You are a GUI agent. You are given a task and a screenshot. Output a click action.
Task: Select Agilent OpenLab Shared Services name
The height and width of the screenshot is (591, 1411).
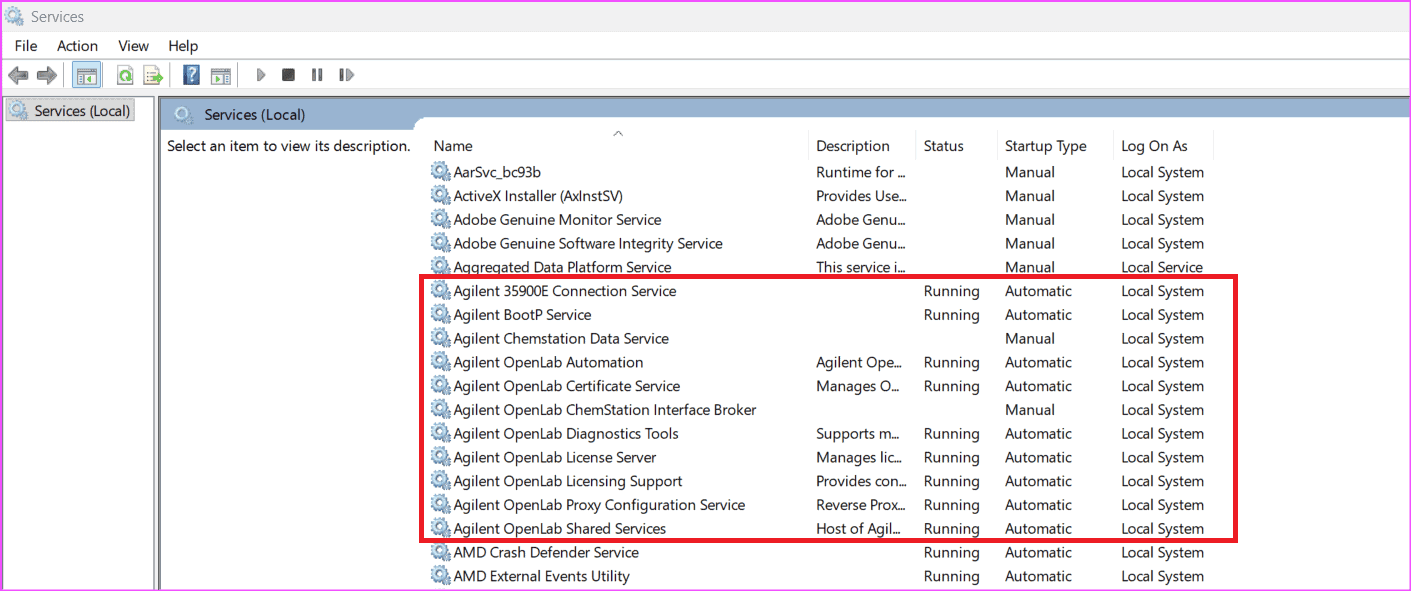click(x=560, y=528)
